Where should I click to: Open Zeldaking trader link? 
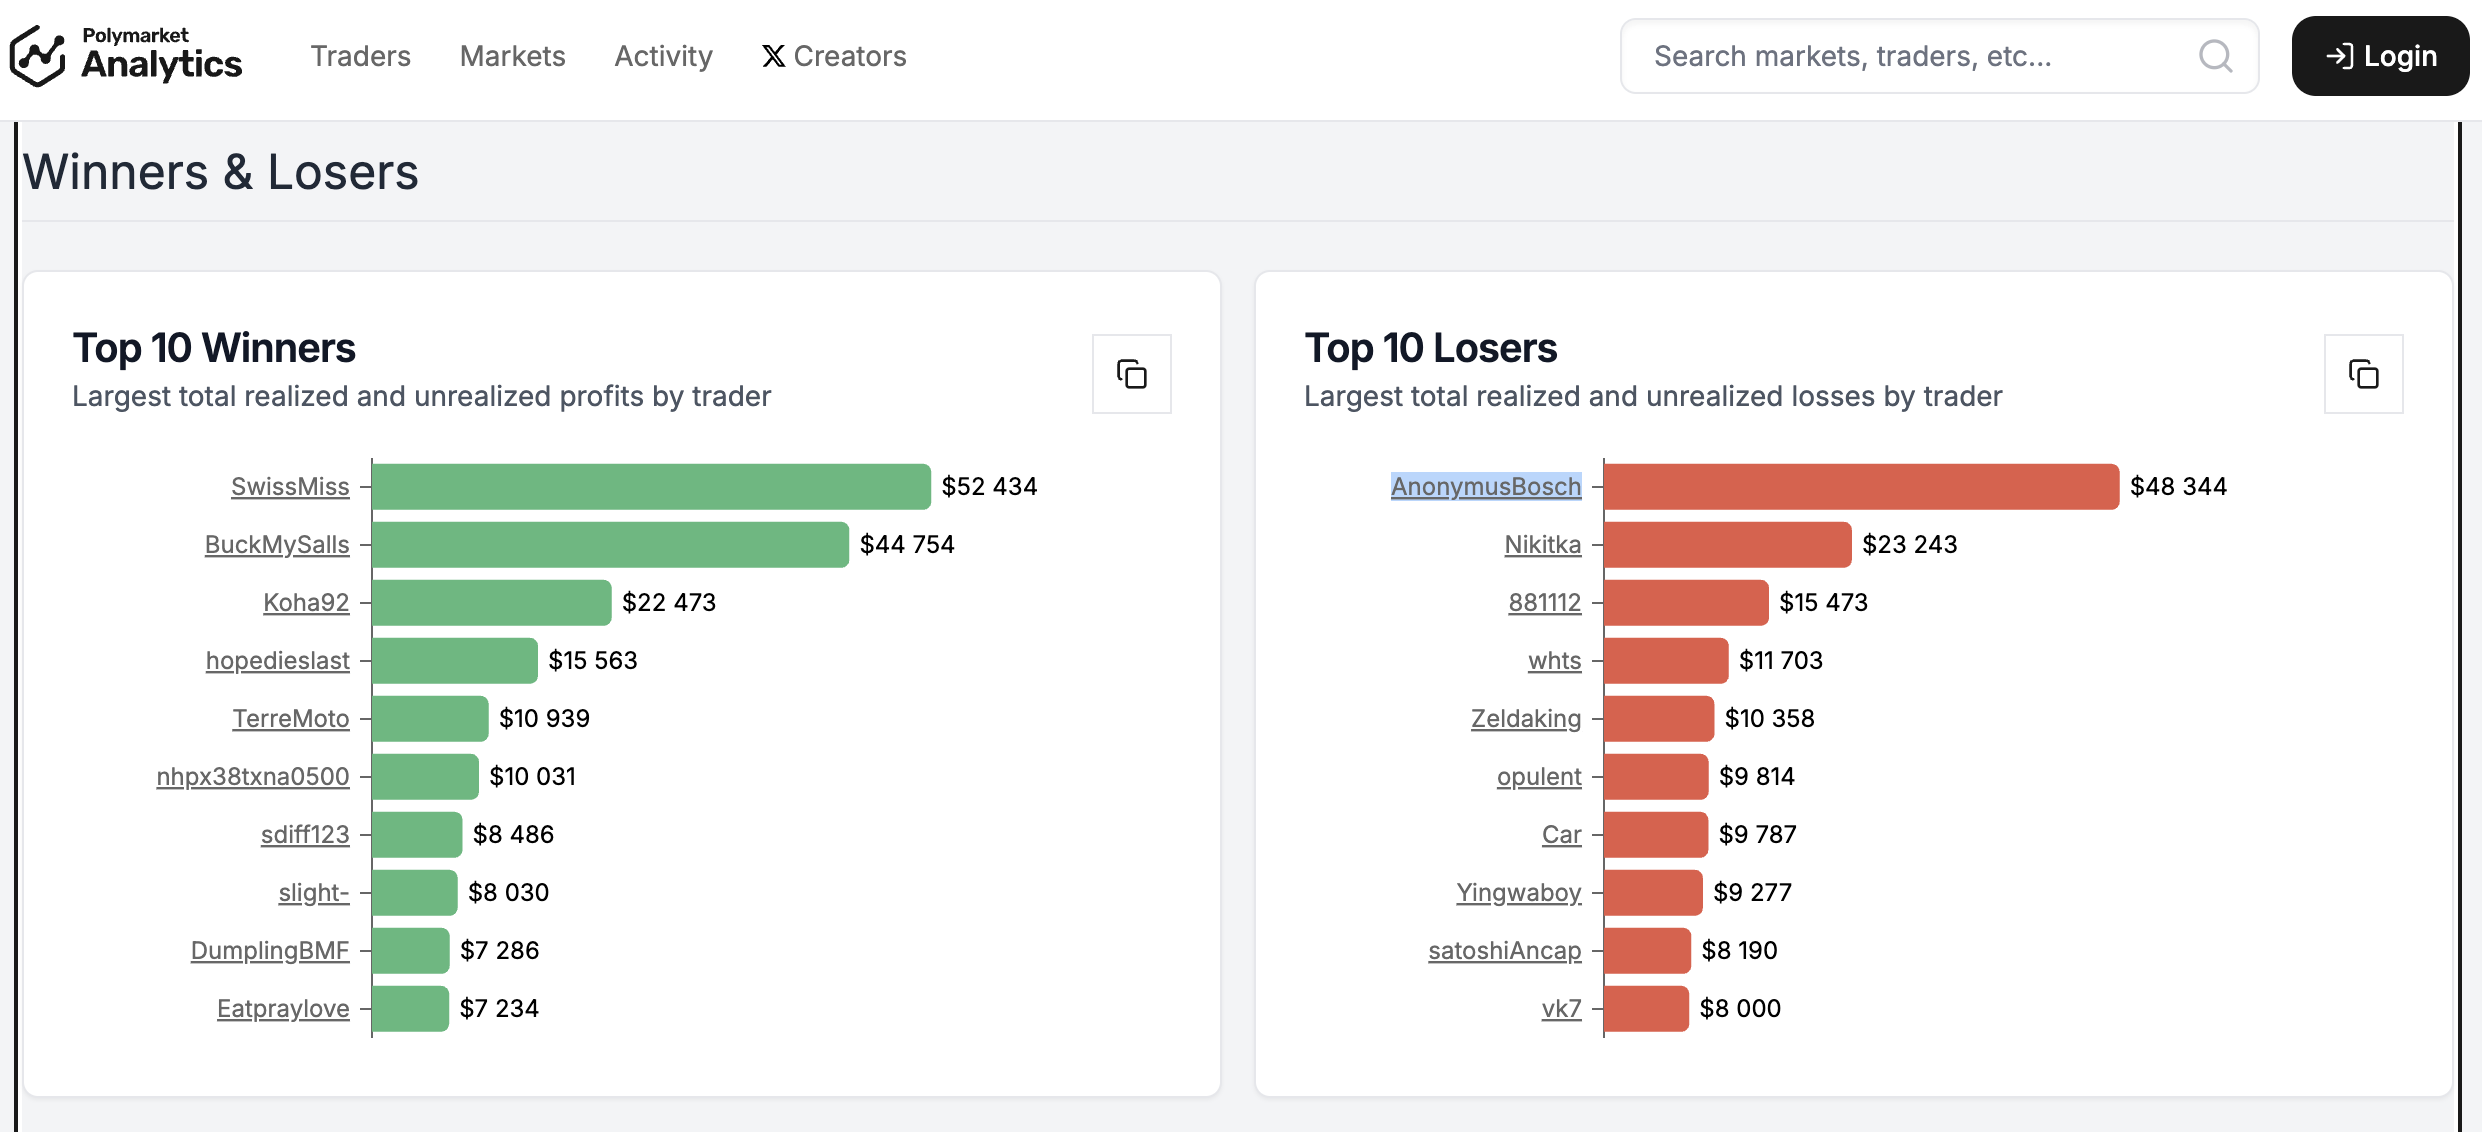click(x=1525, y=719)
